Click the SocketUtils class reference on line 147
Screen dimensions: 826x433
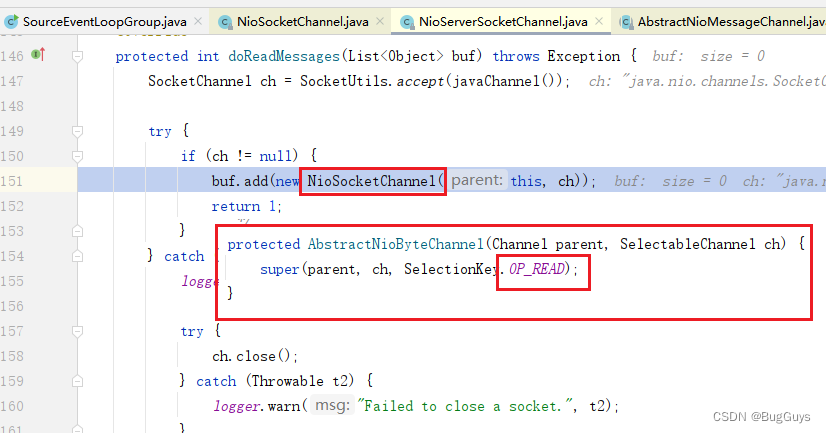(346, 81)
